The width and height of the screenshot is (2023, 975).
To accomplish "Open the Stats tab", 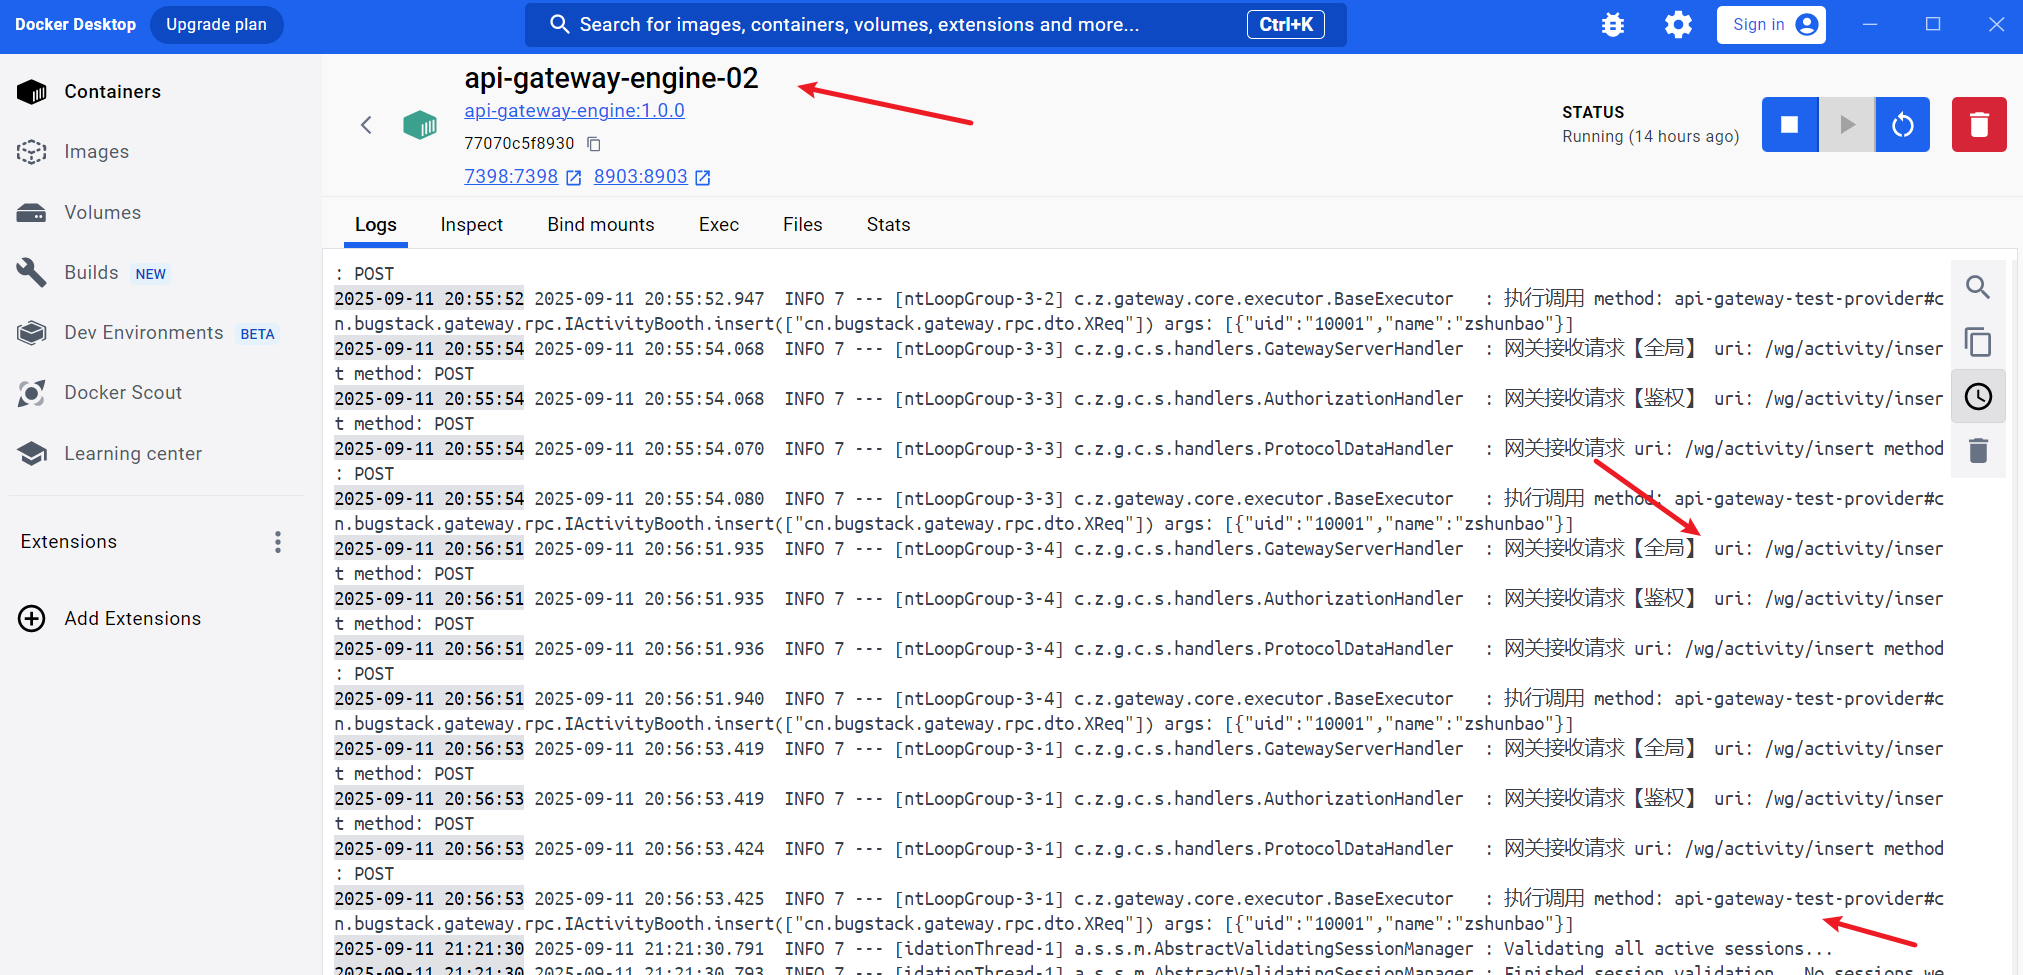I will (x=888, y=225).
